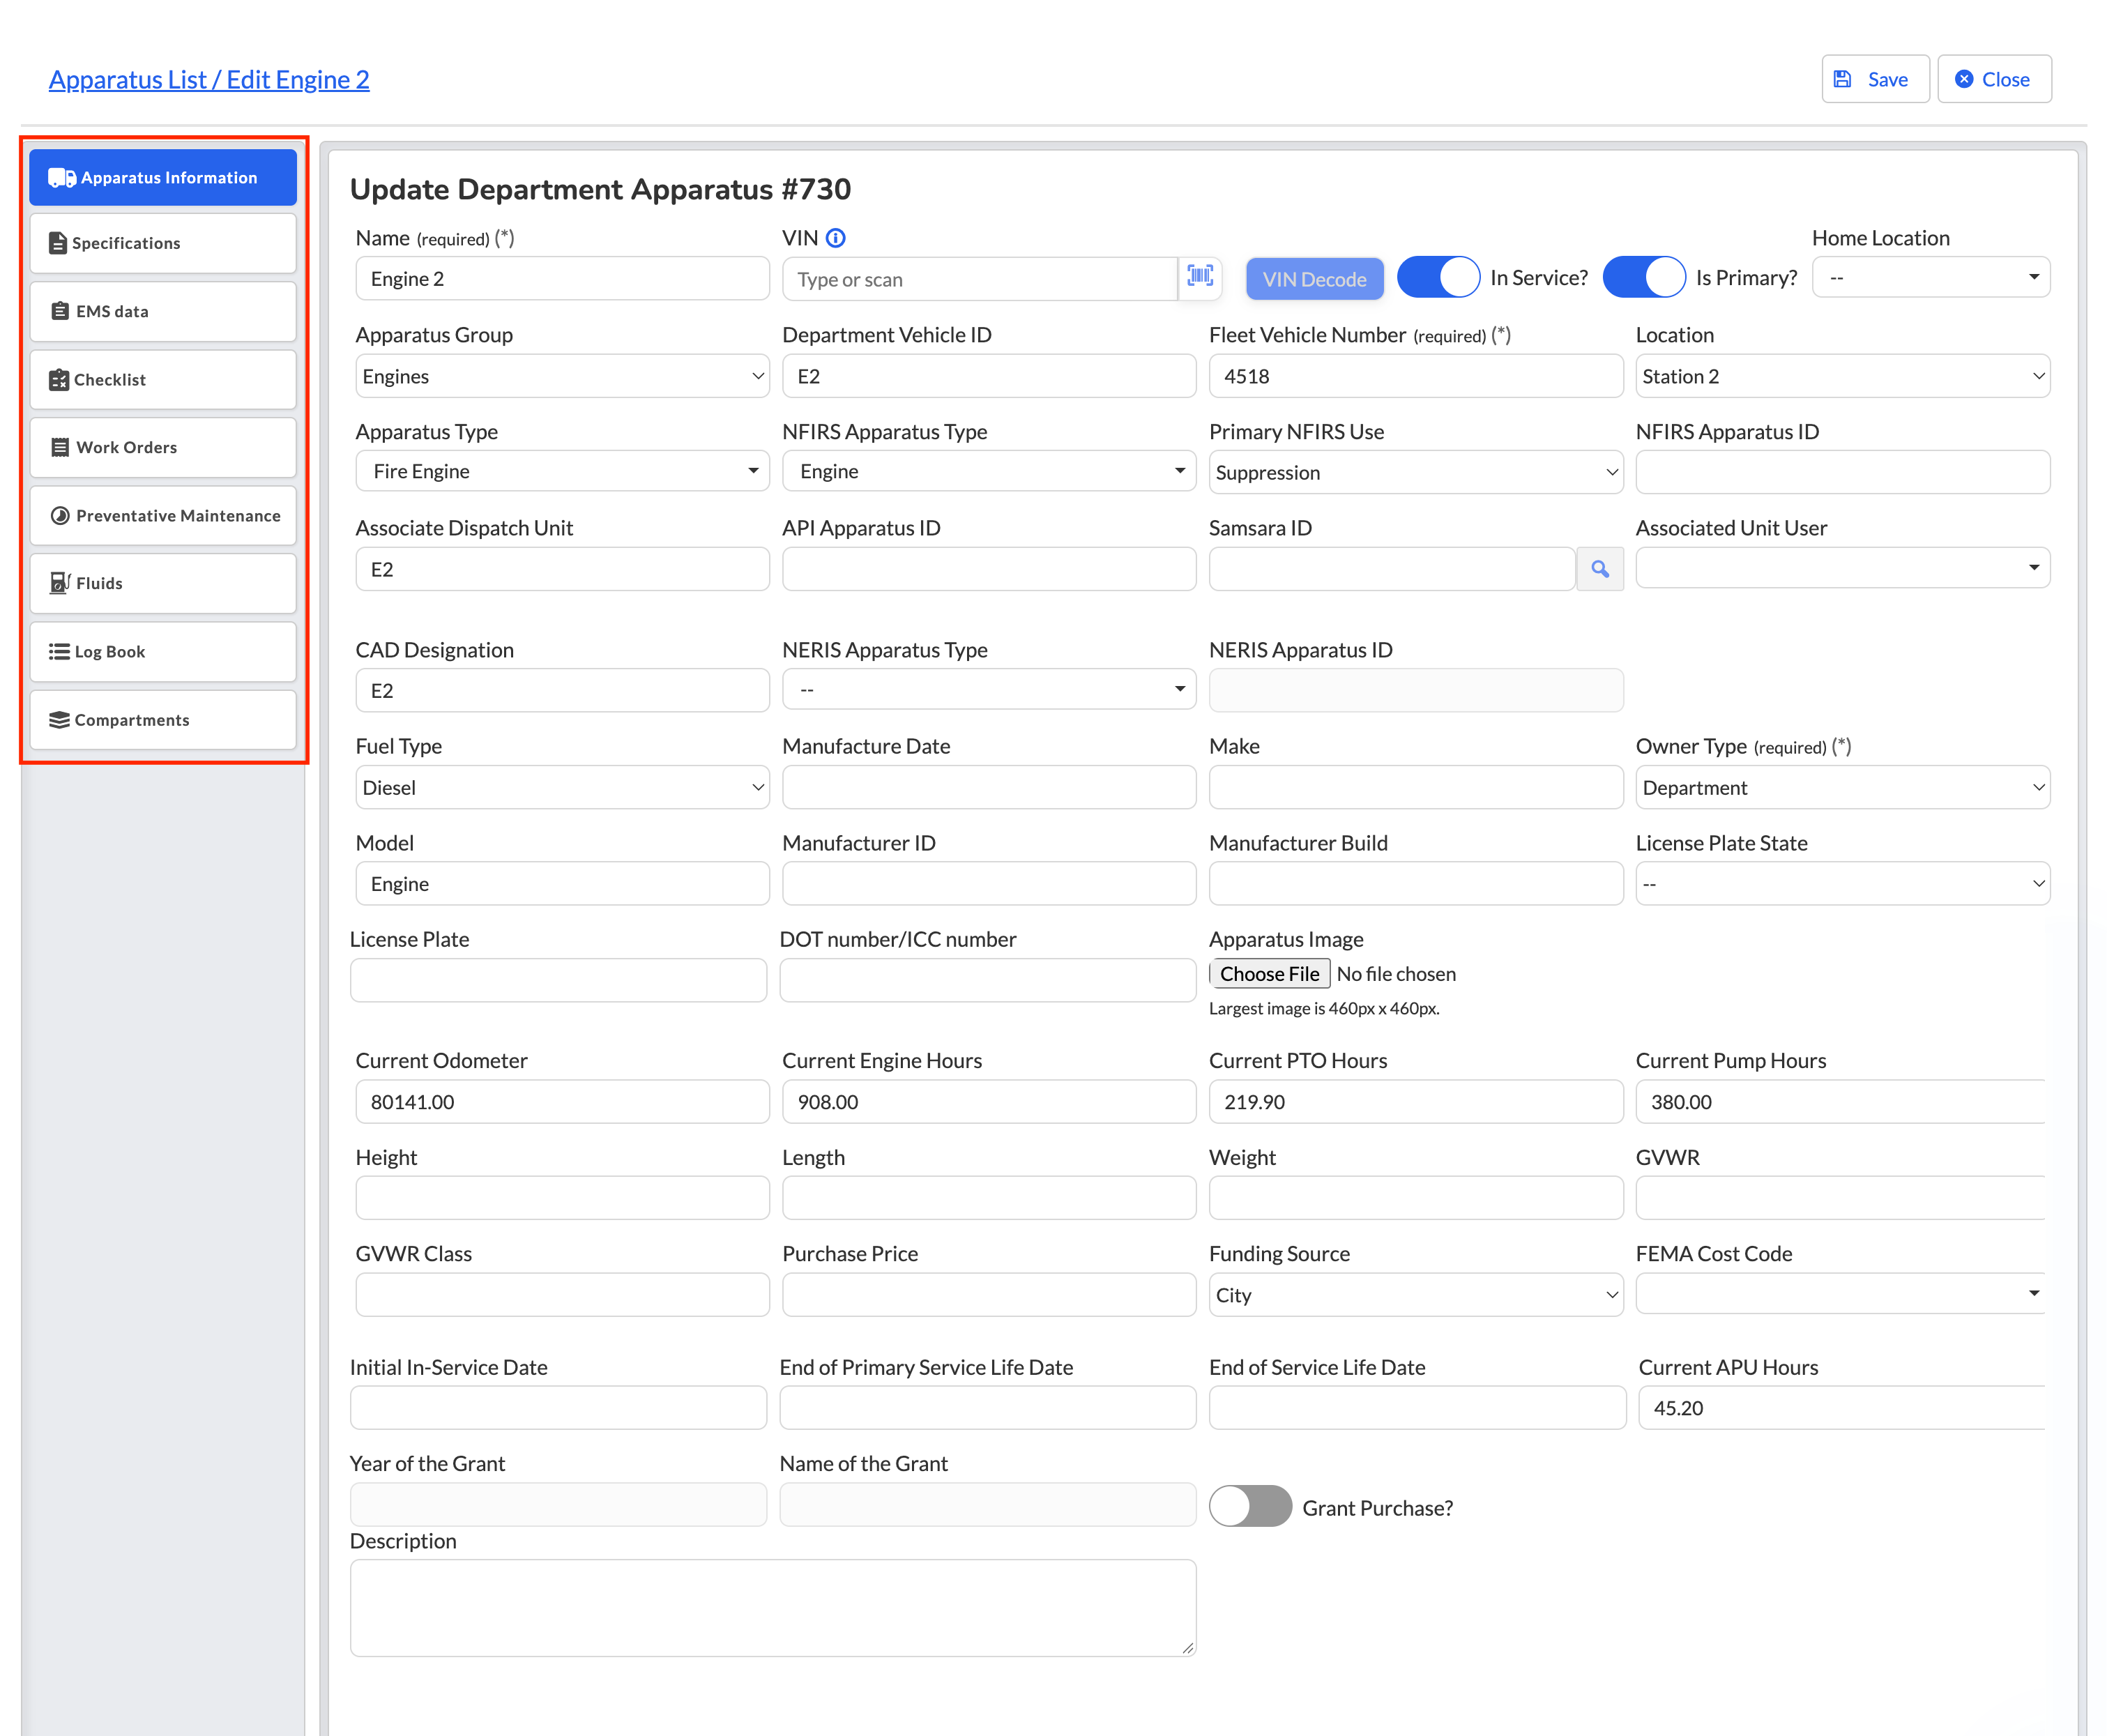Go to the Fluids tab
The width and height of the screenshot is (2107, 1736).
[163, 583]
